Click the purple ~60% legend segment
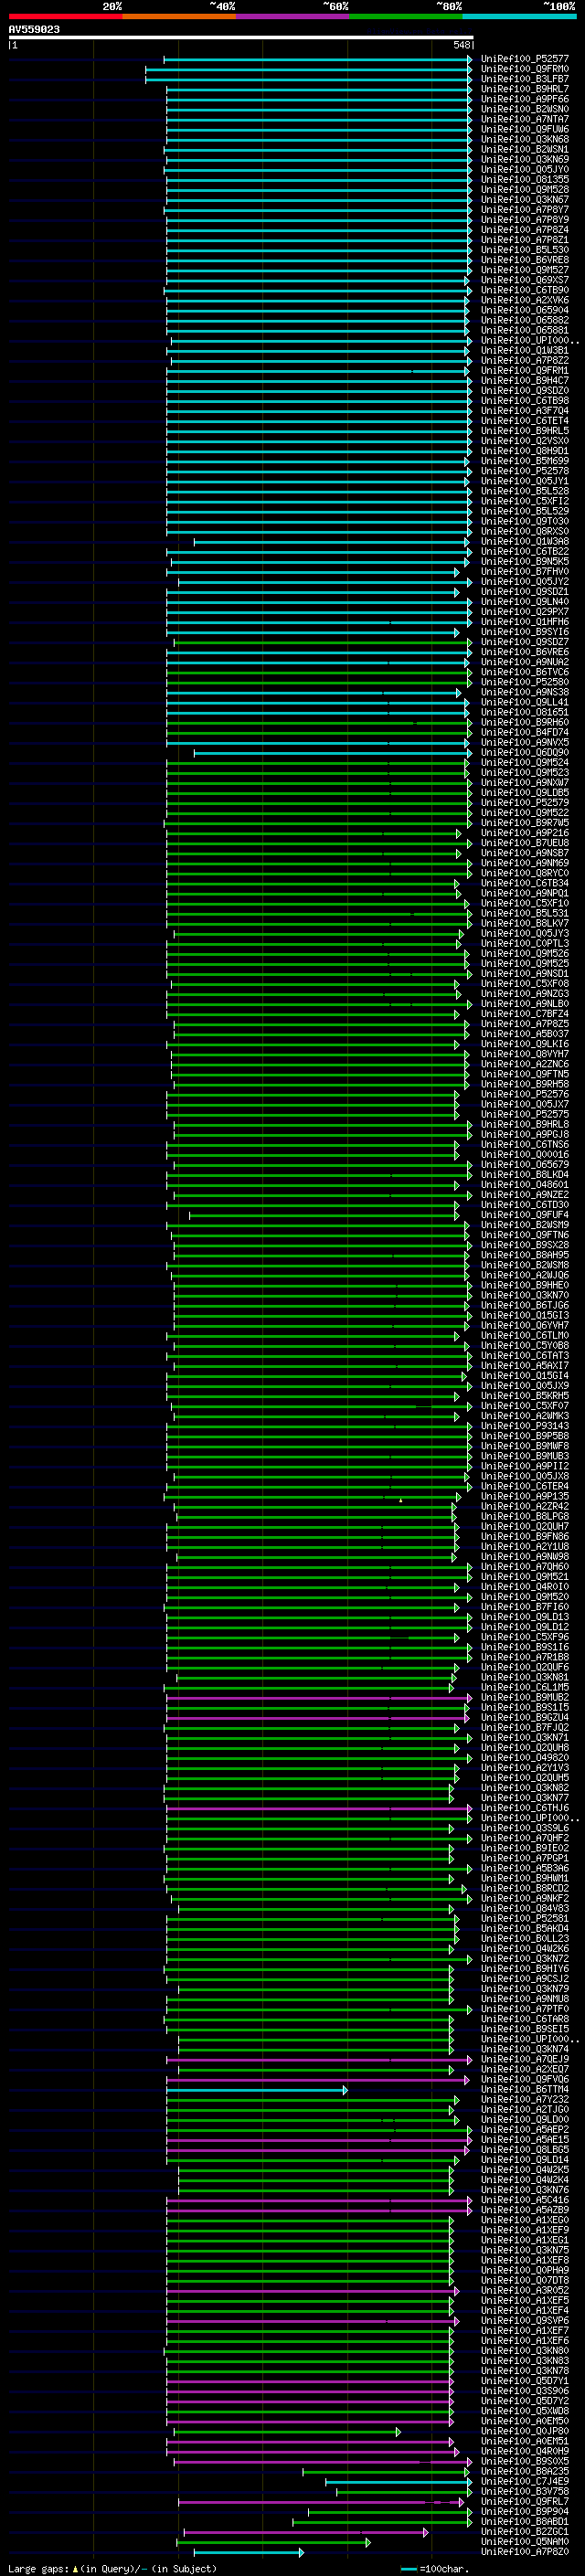The height and width of the screenshot is (2576, 585). pos(293,16)
